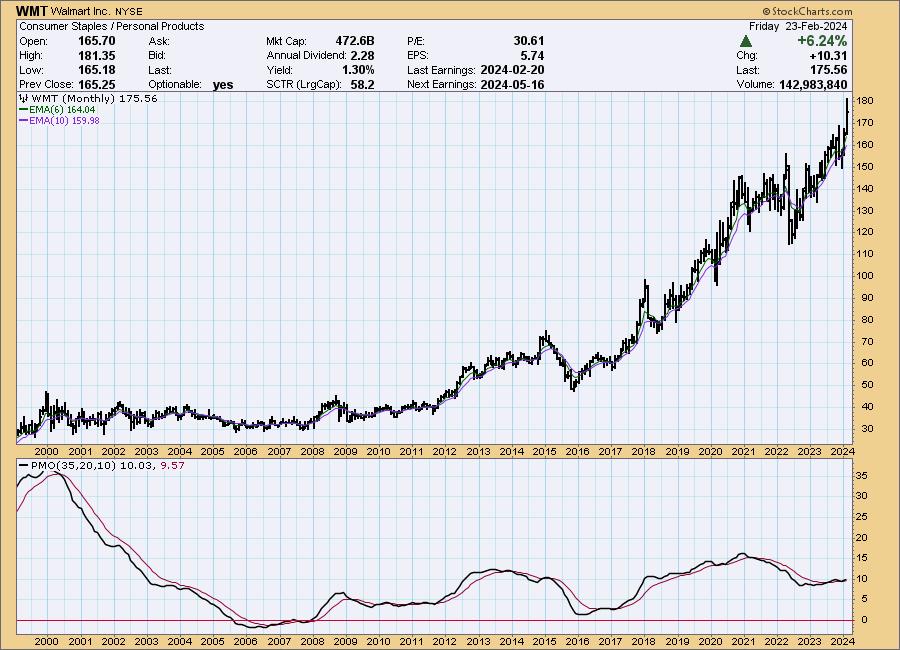The image size is (900, 650).
Task: Click the EMA(10) 159.98 legend entry
Action: pyautogui.click(x=64, y=120)
